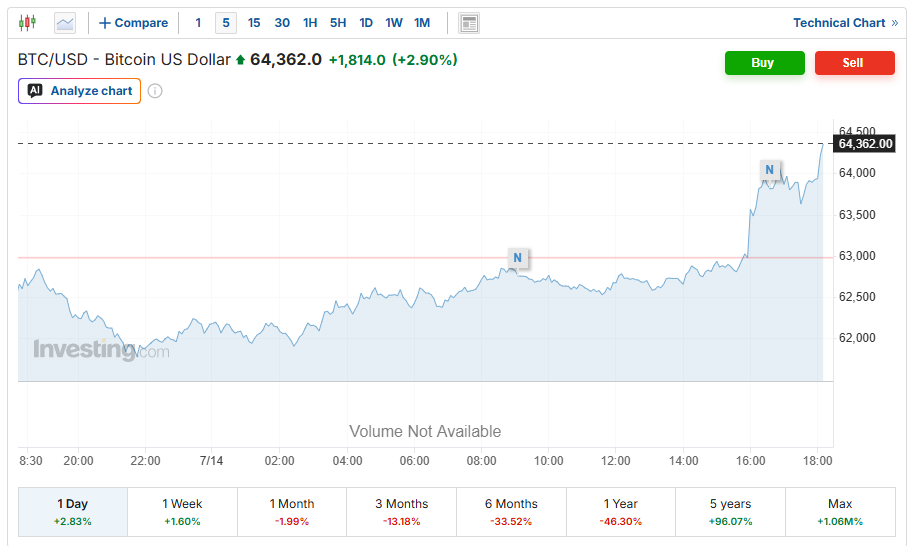Screen dimensions: 913x546
Task: Select the 1 Week range tab
Action: coord(182,512)
